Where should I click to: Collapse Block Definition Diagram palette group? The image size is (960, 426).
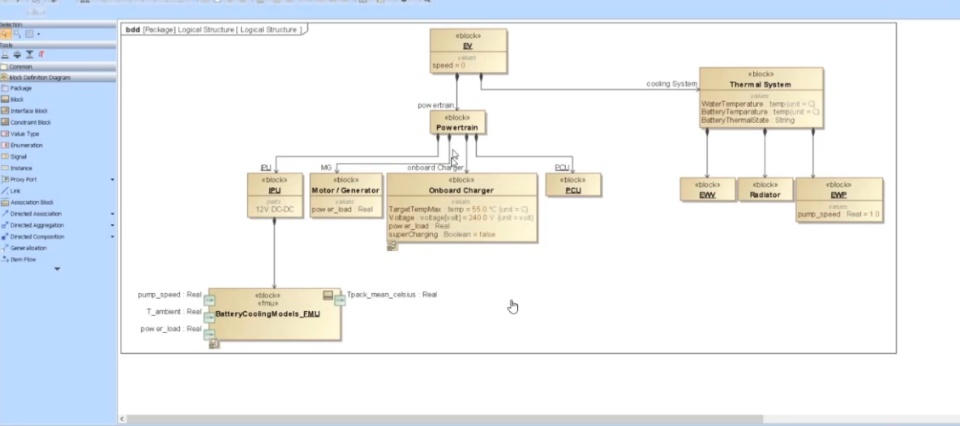(x=58, y=78)
